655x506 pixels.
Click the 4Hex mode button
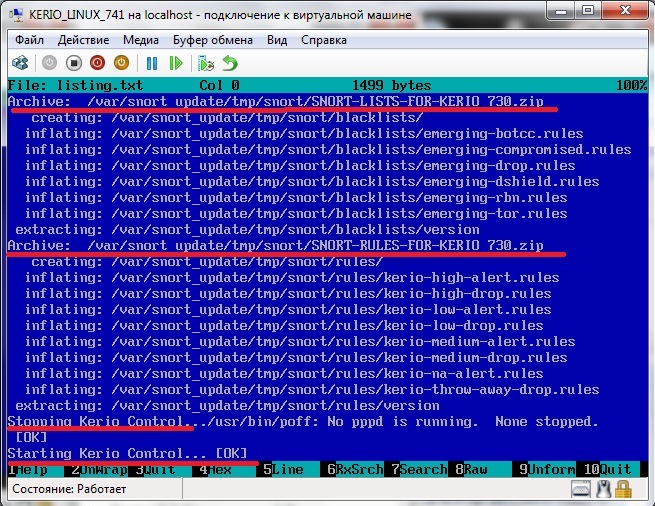tap(216, 469)
